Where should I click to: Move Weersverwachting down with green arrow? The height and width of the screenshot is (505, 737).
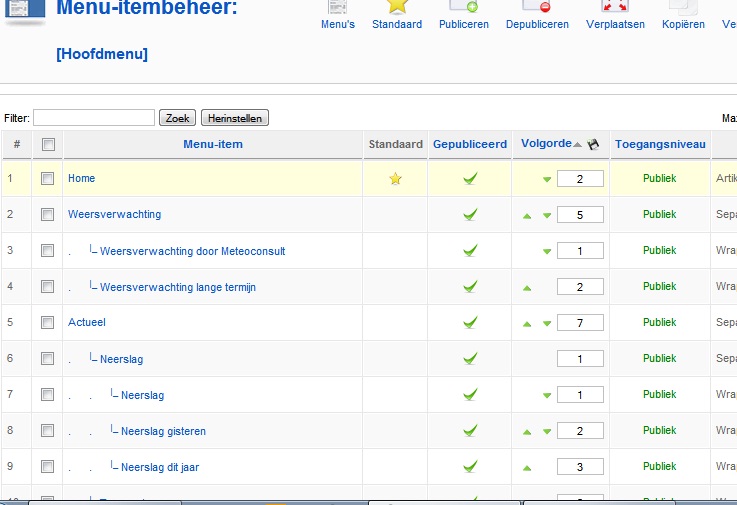click(547, 215)
